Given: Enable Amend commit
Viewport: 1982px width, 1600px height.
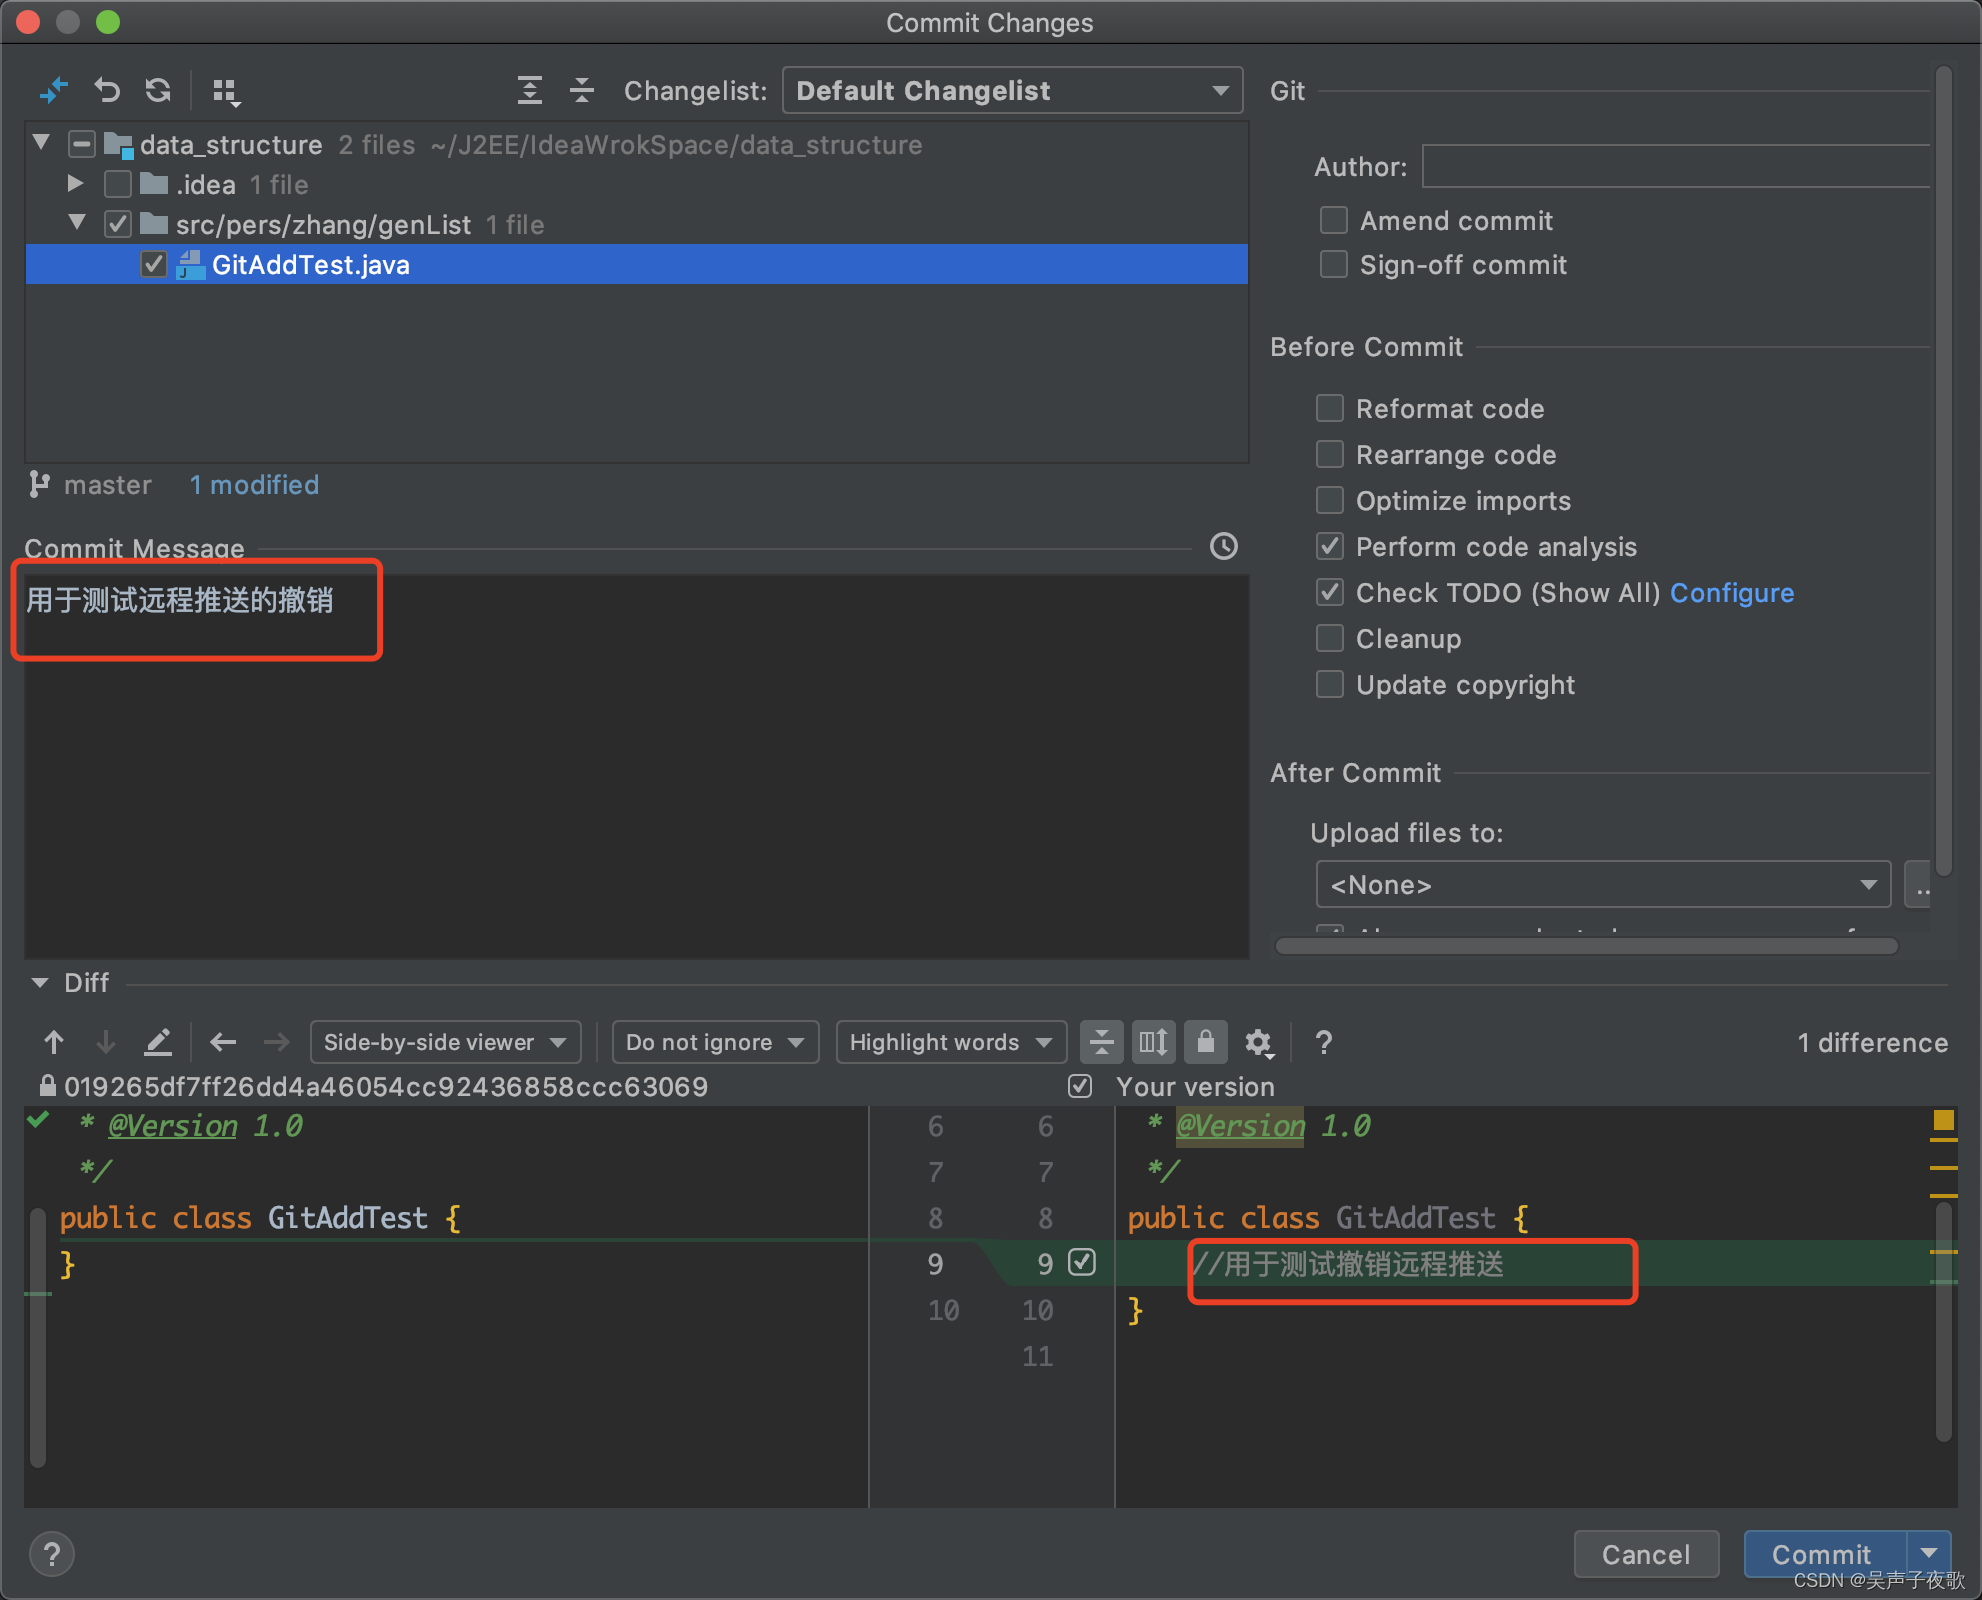Looking at the screenshot, I should click(x=1333, y=220).
